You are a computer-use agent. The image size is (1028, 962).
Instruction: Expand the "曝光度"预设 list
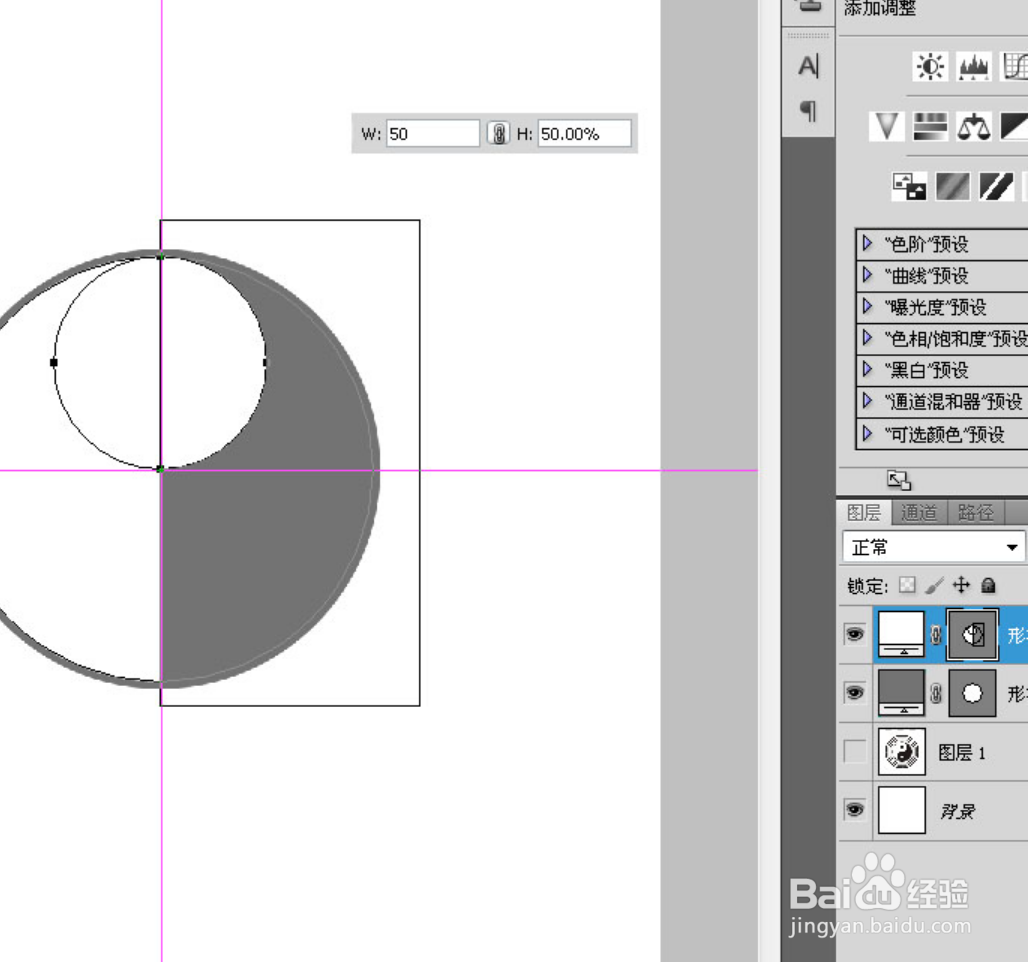pyautogui.click(x=867, y=306)
